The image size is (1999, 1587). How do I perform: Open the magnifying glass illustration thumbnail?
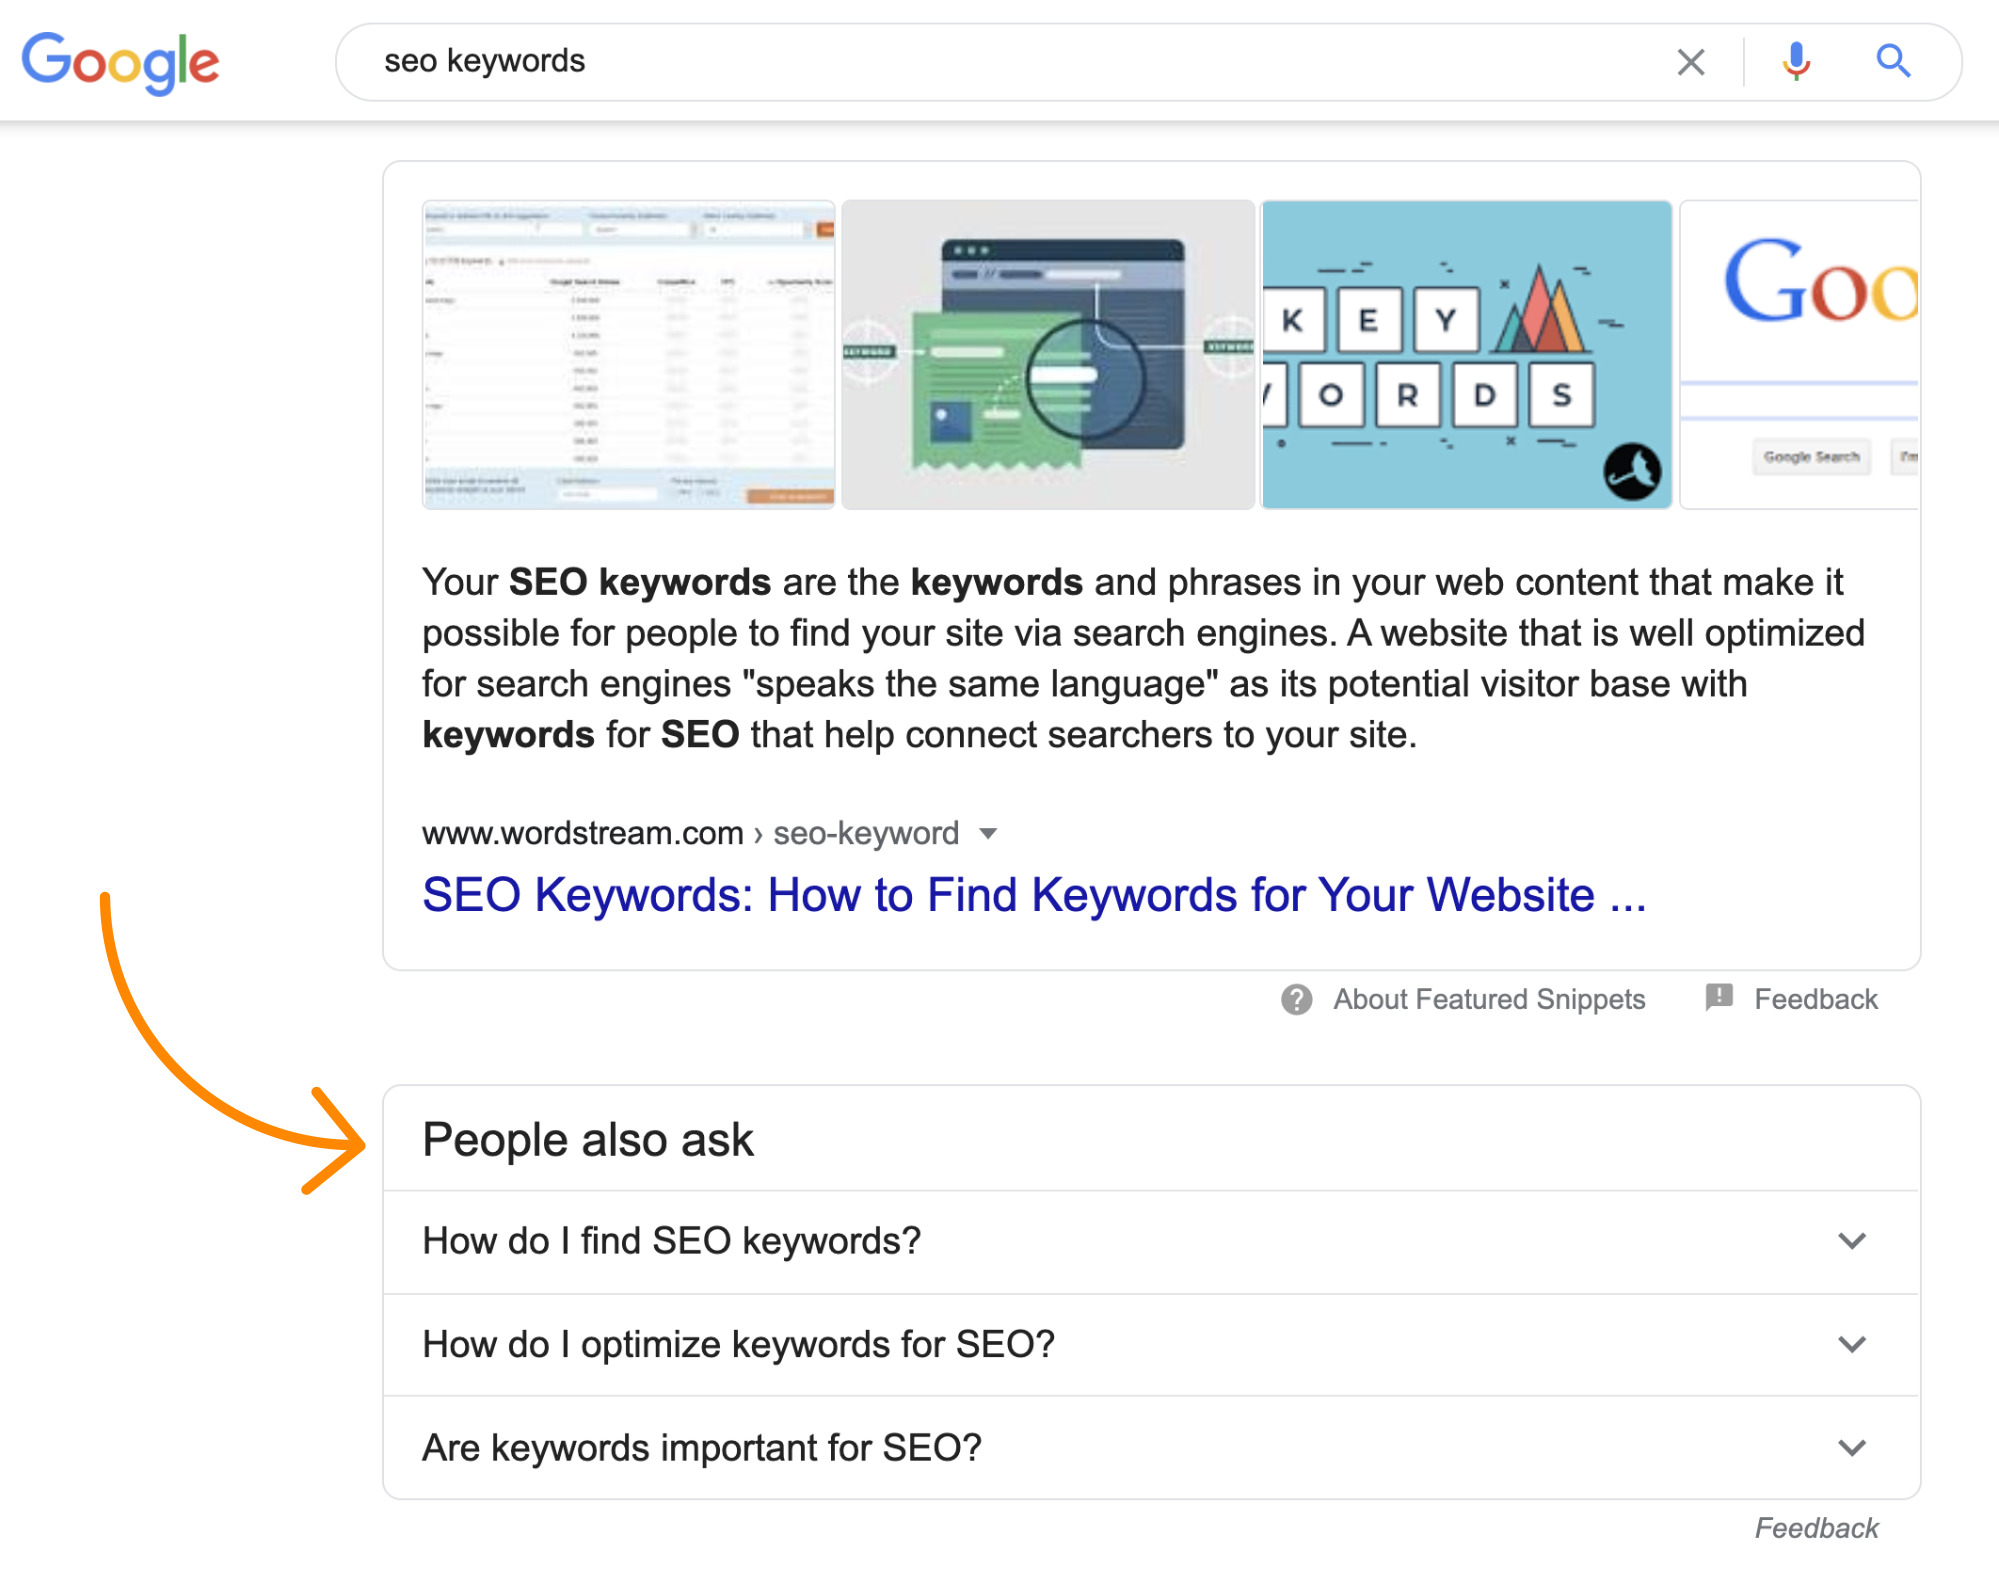1048,355
